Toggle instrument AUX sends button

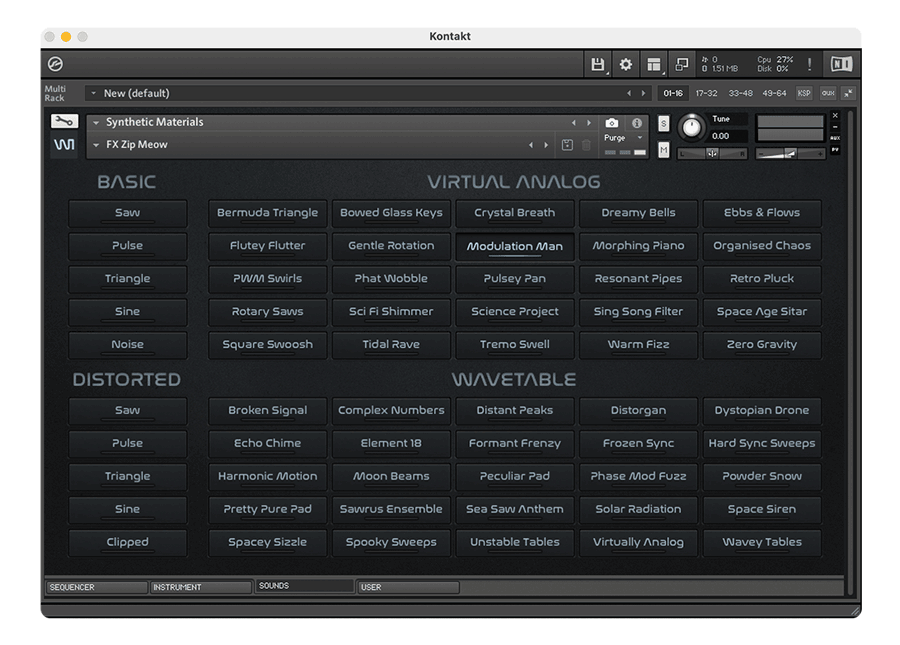pos(835,138)
